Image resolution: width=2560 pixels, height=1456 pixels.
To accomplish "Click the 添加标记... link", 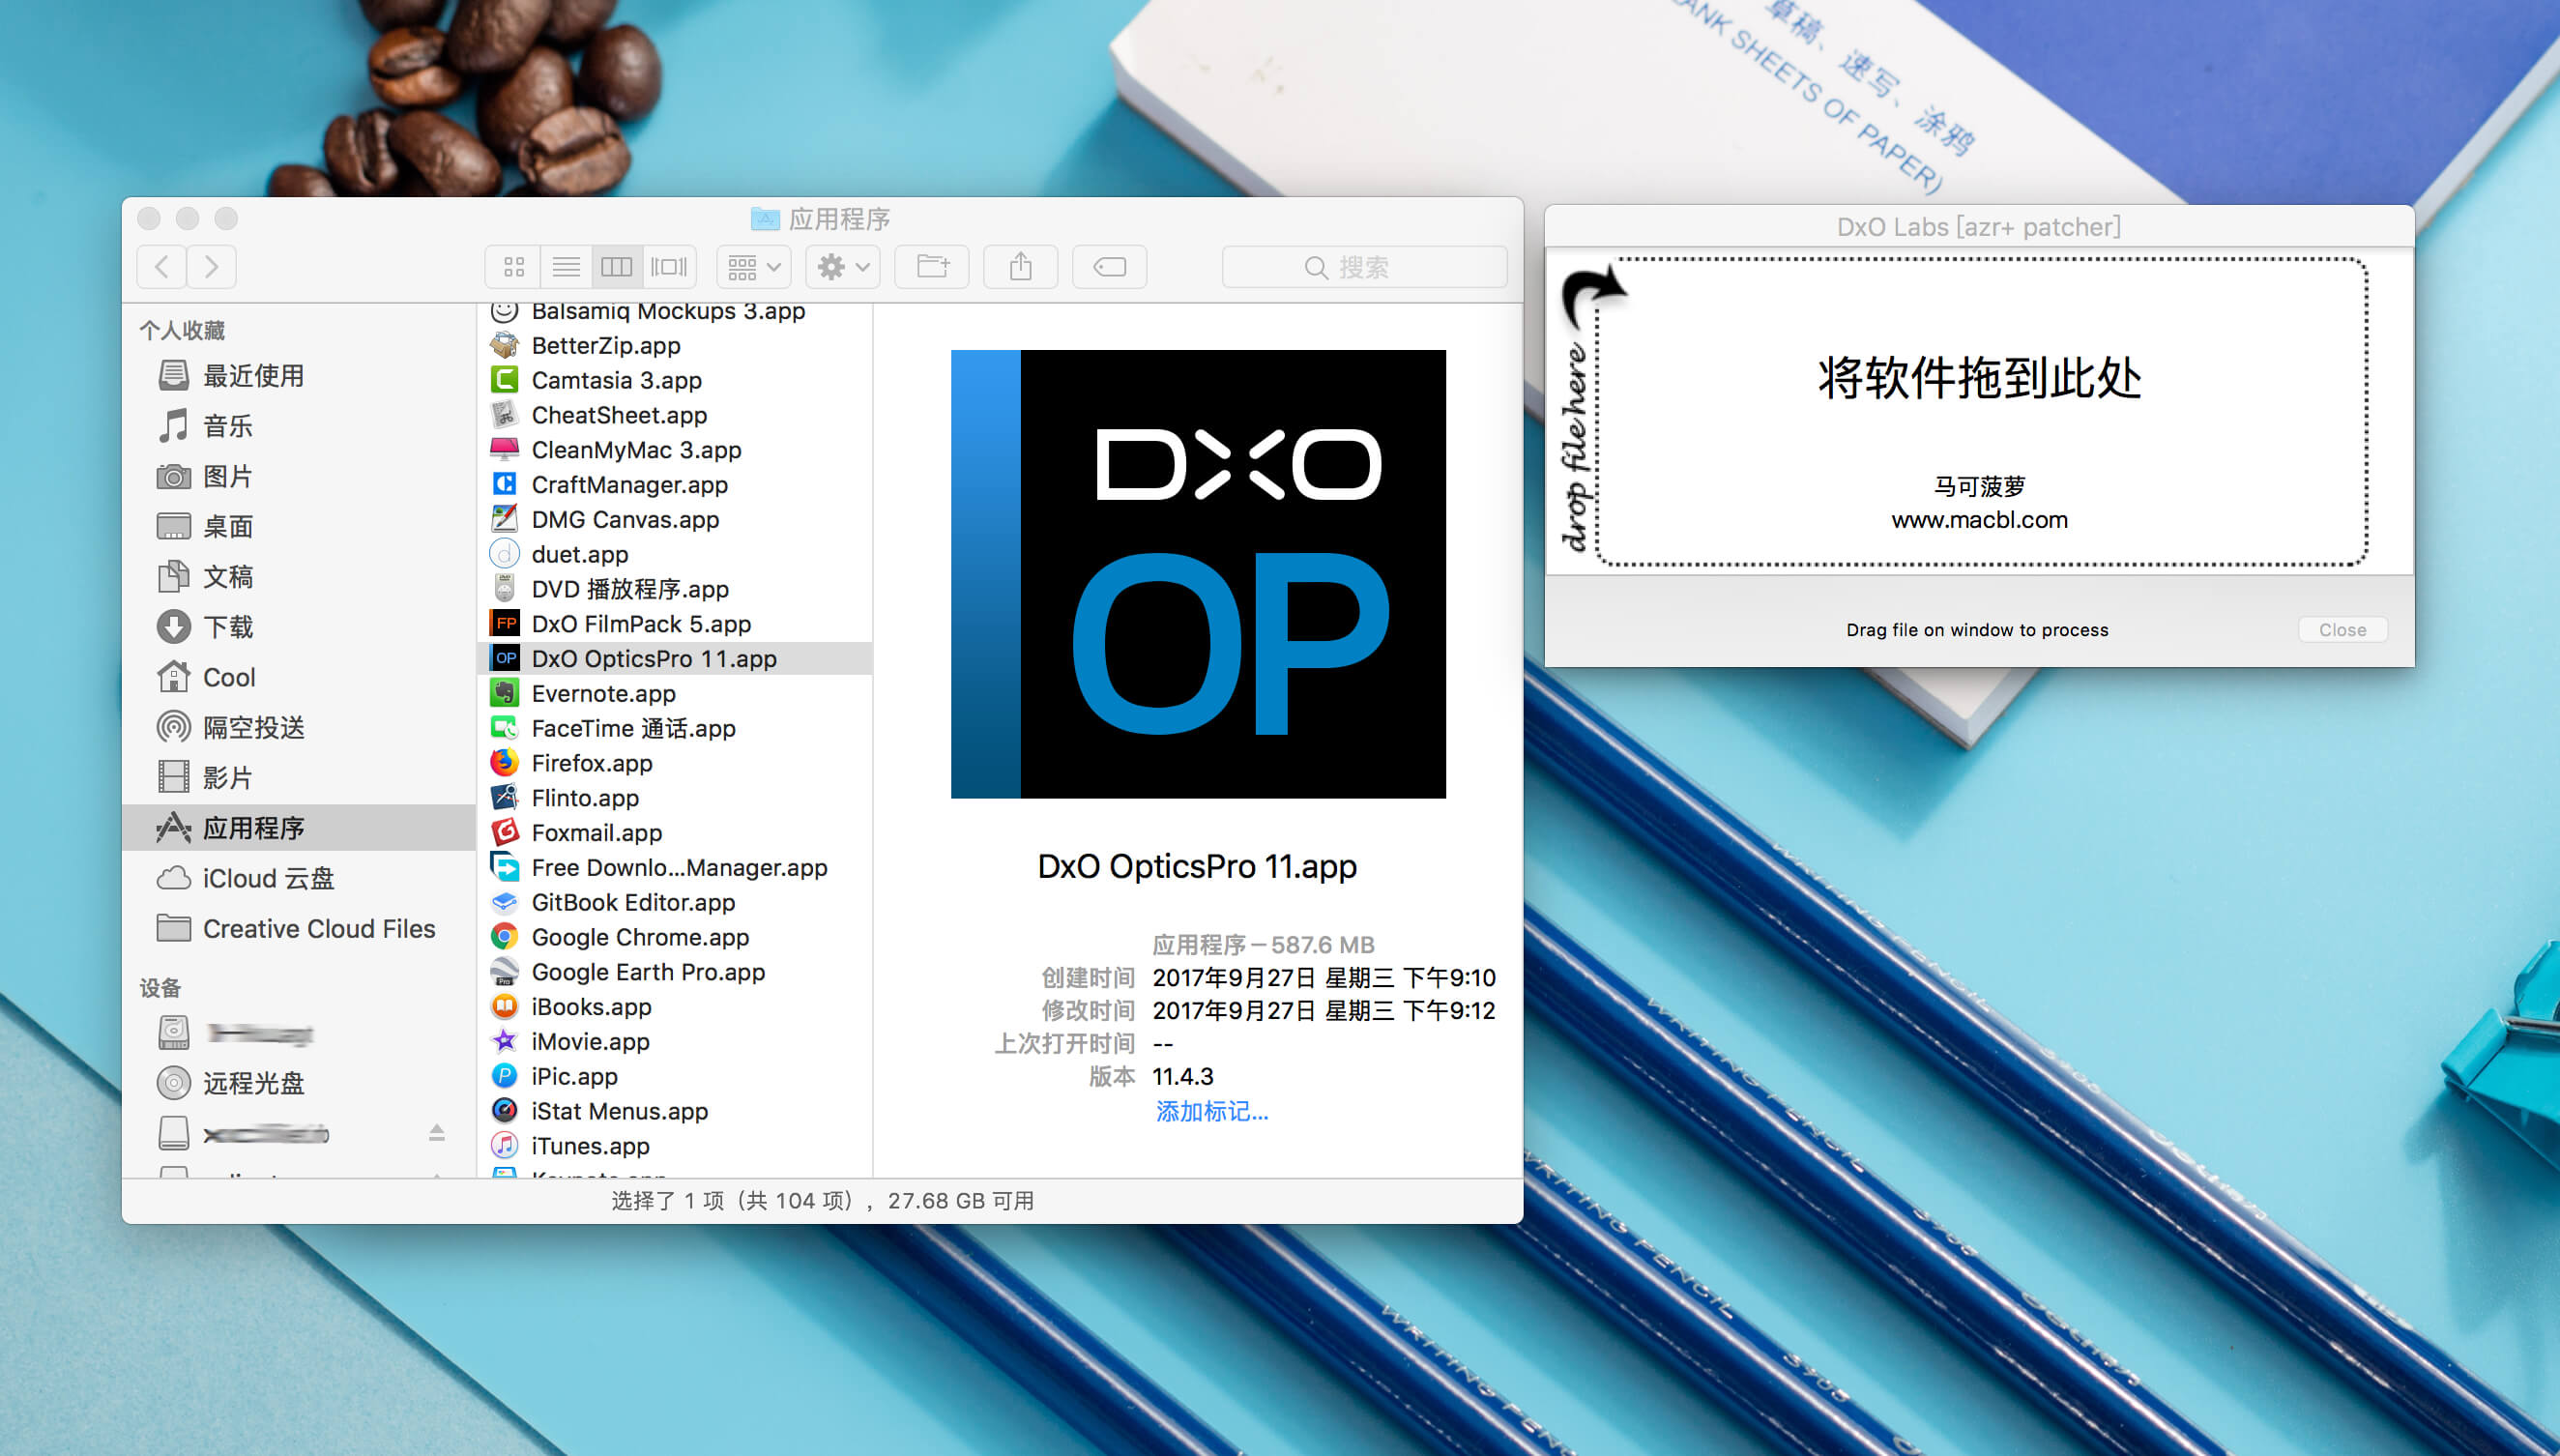I will (x=1212, y=1112).
